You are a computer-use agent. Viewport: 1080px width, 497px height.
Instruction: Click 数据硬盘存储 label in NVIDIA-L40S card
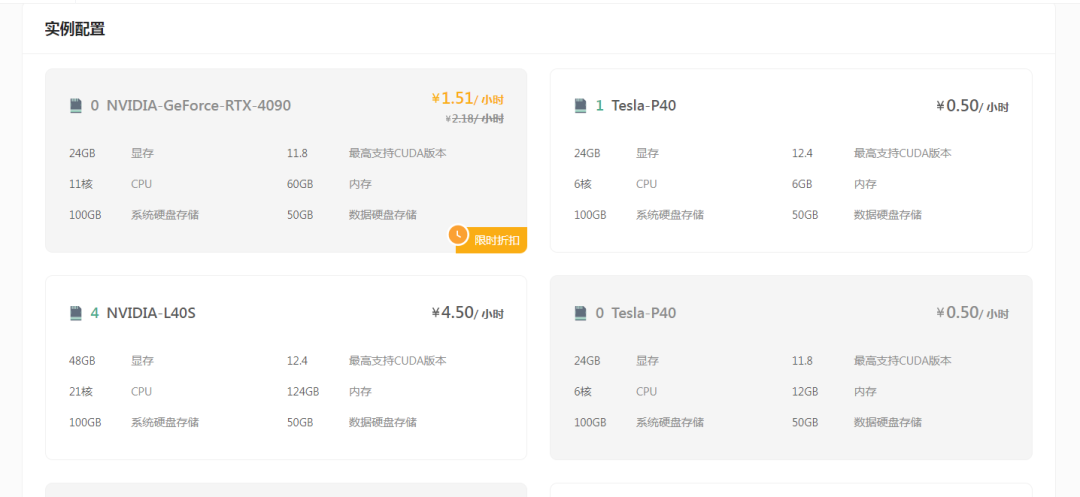coord(382,422)
